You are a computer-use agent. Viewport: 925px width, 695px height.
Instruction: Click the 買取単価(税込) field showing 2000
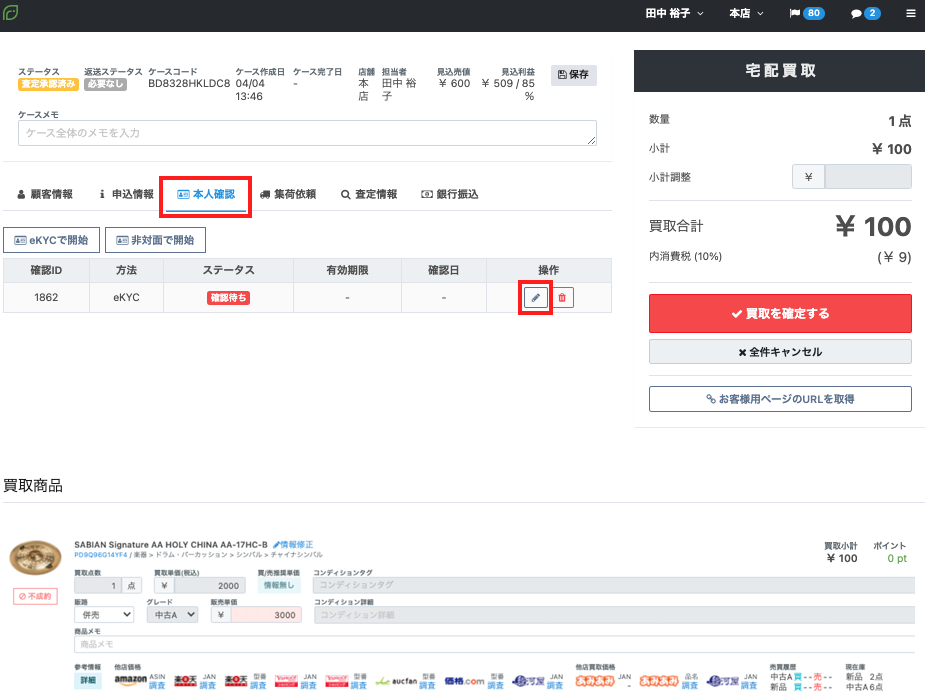point(209,585)
